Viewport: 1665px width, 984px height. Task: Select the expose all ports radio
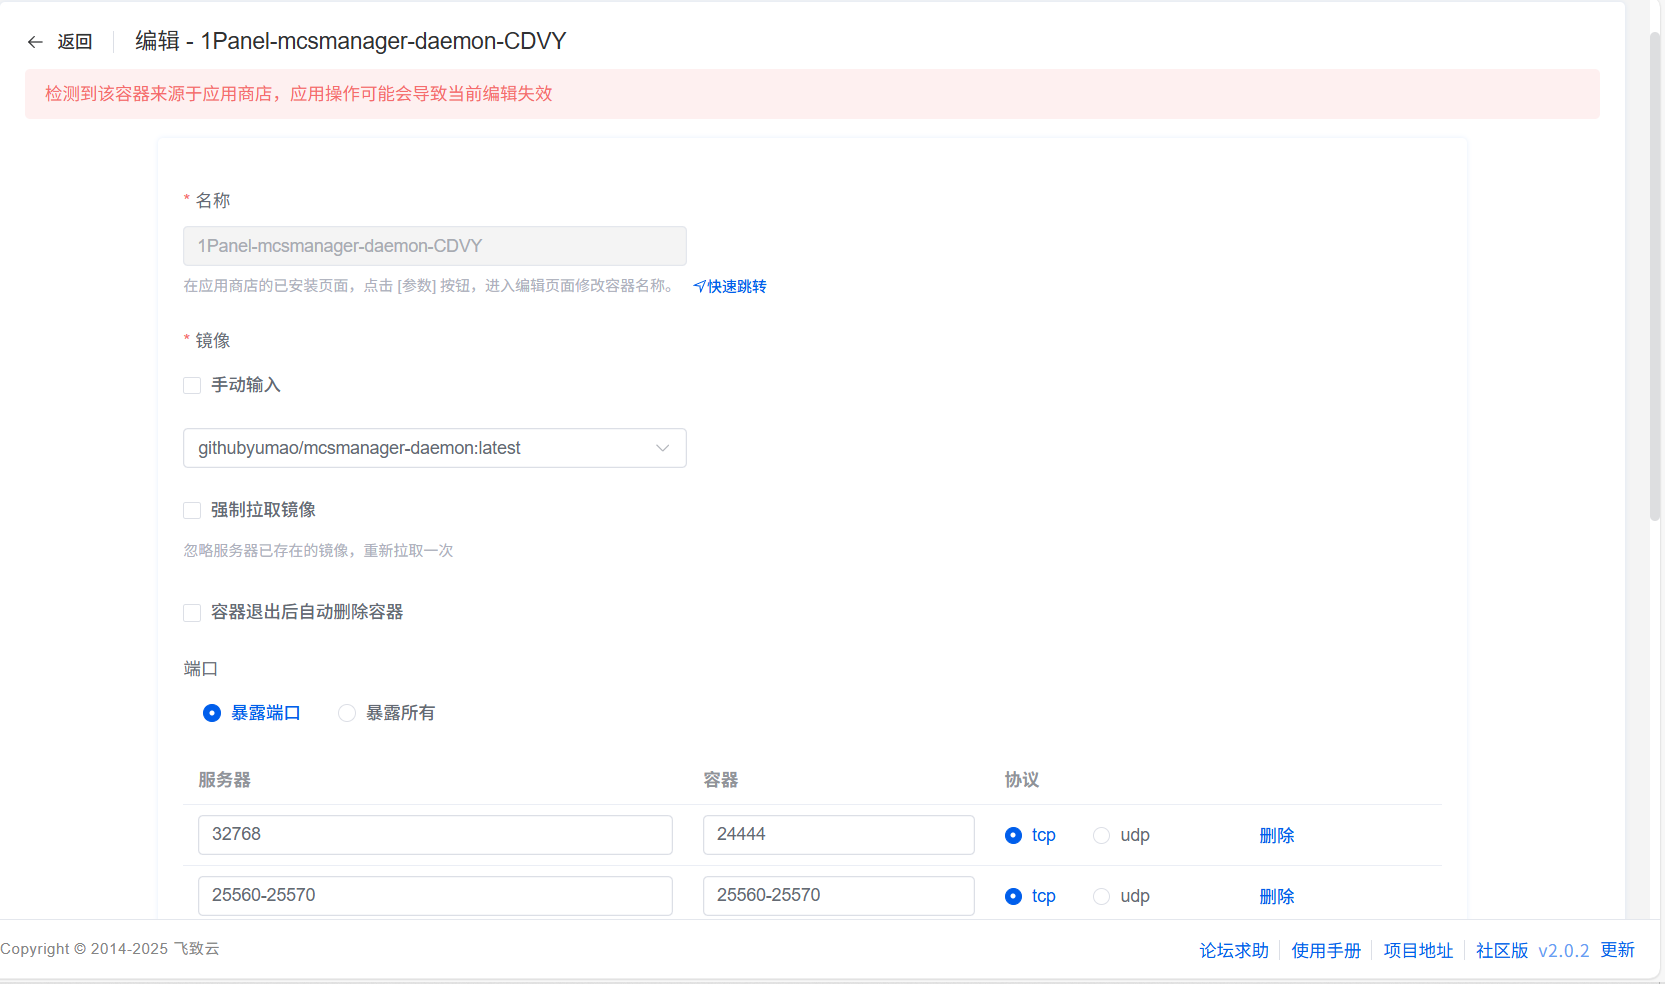click(x=347, y=713)
